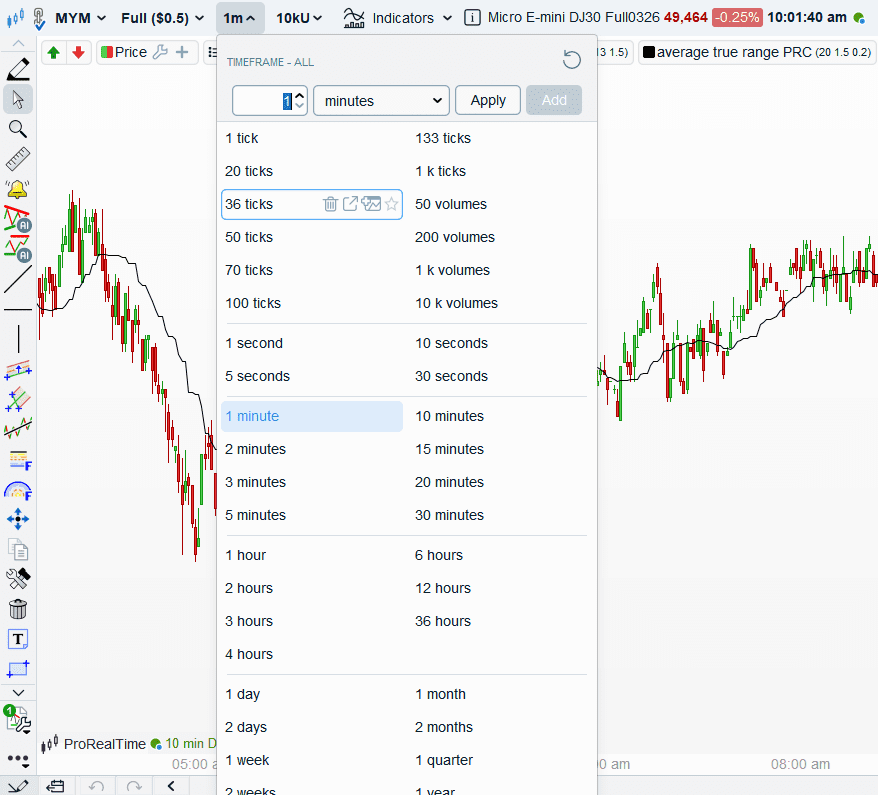
Task: Open the minutes unit combo box
Action: click(381, 101)
